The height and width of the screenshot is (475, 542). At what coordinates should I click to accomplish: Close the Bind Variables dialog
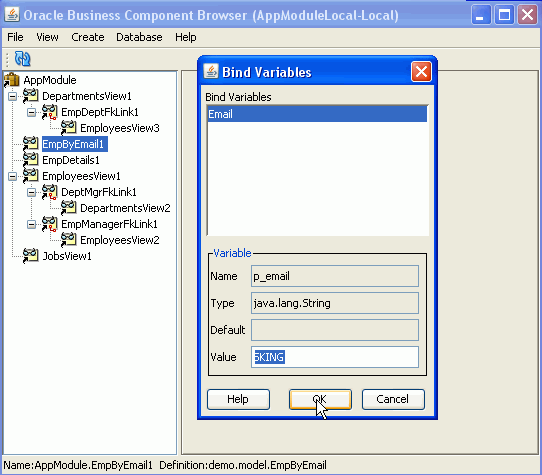click(x=421, y=72)
